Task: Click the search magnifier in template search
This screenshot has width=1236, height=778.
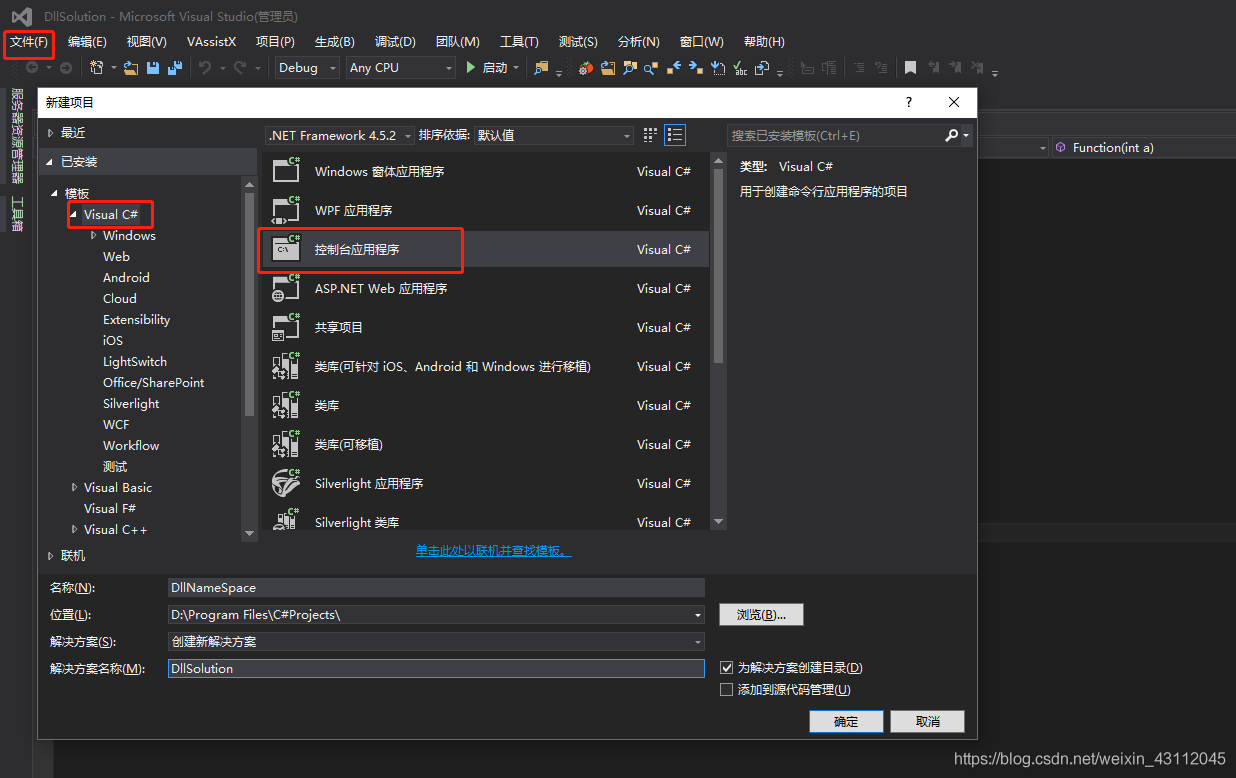Action: point(952,135)
